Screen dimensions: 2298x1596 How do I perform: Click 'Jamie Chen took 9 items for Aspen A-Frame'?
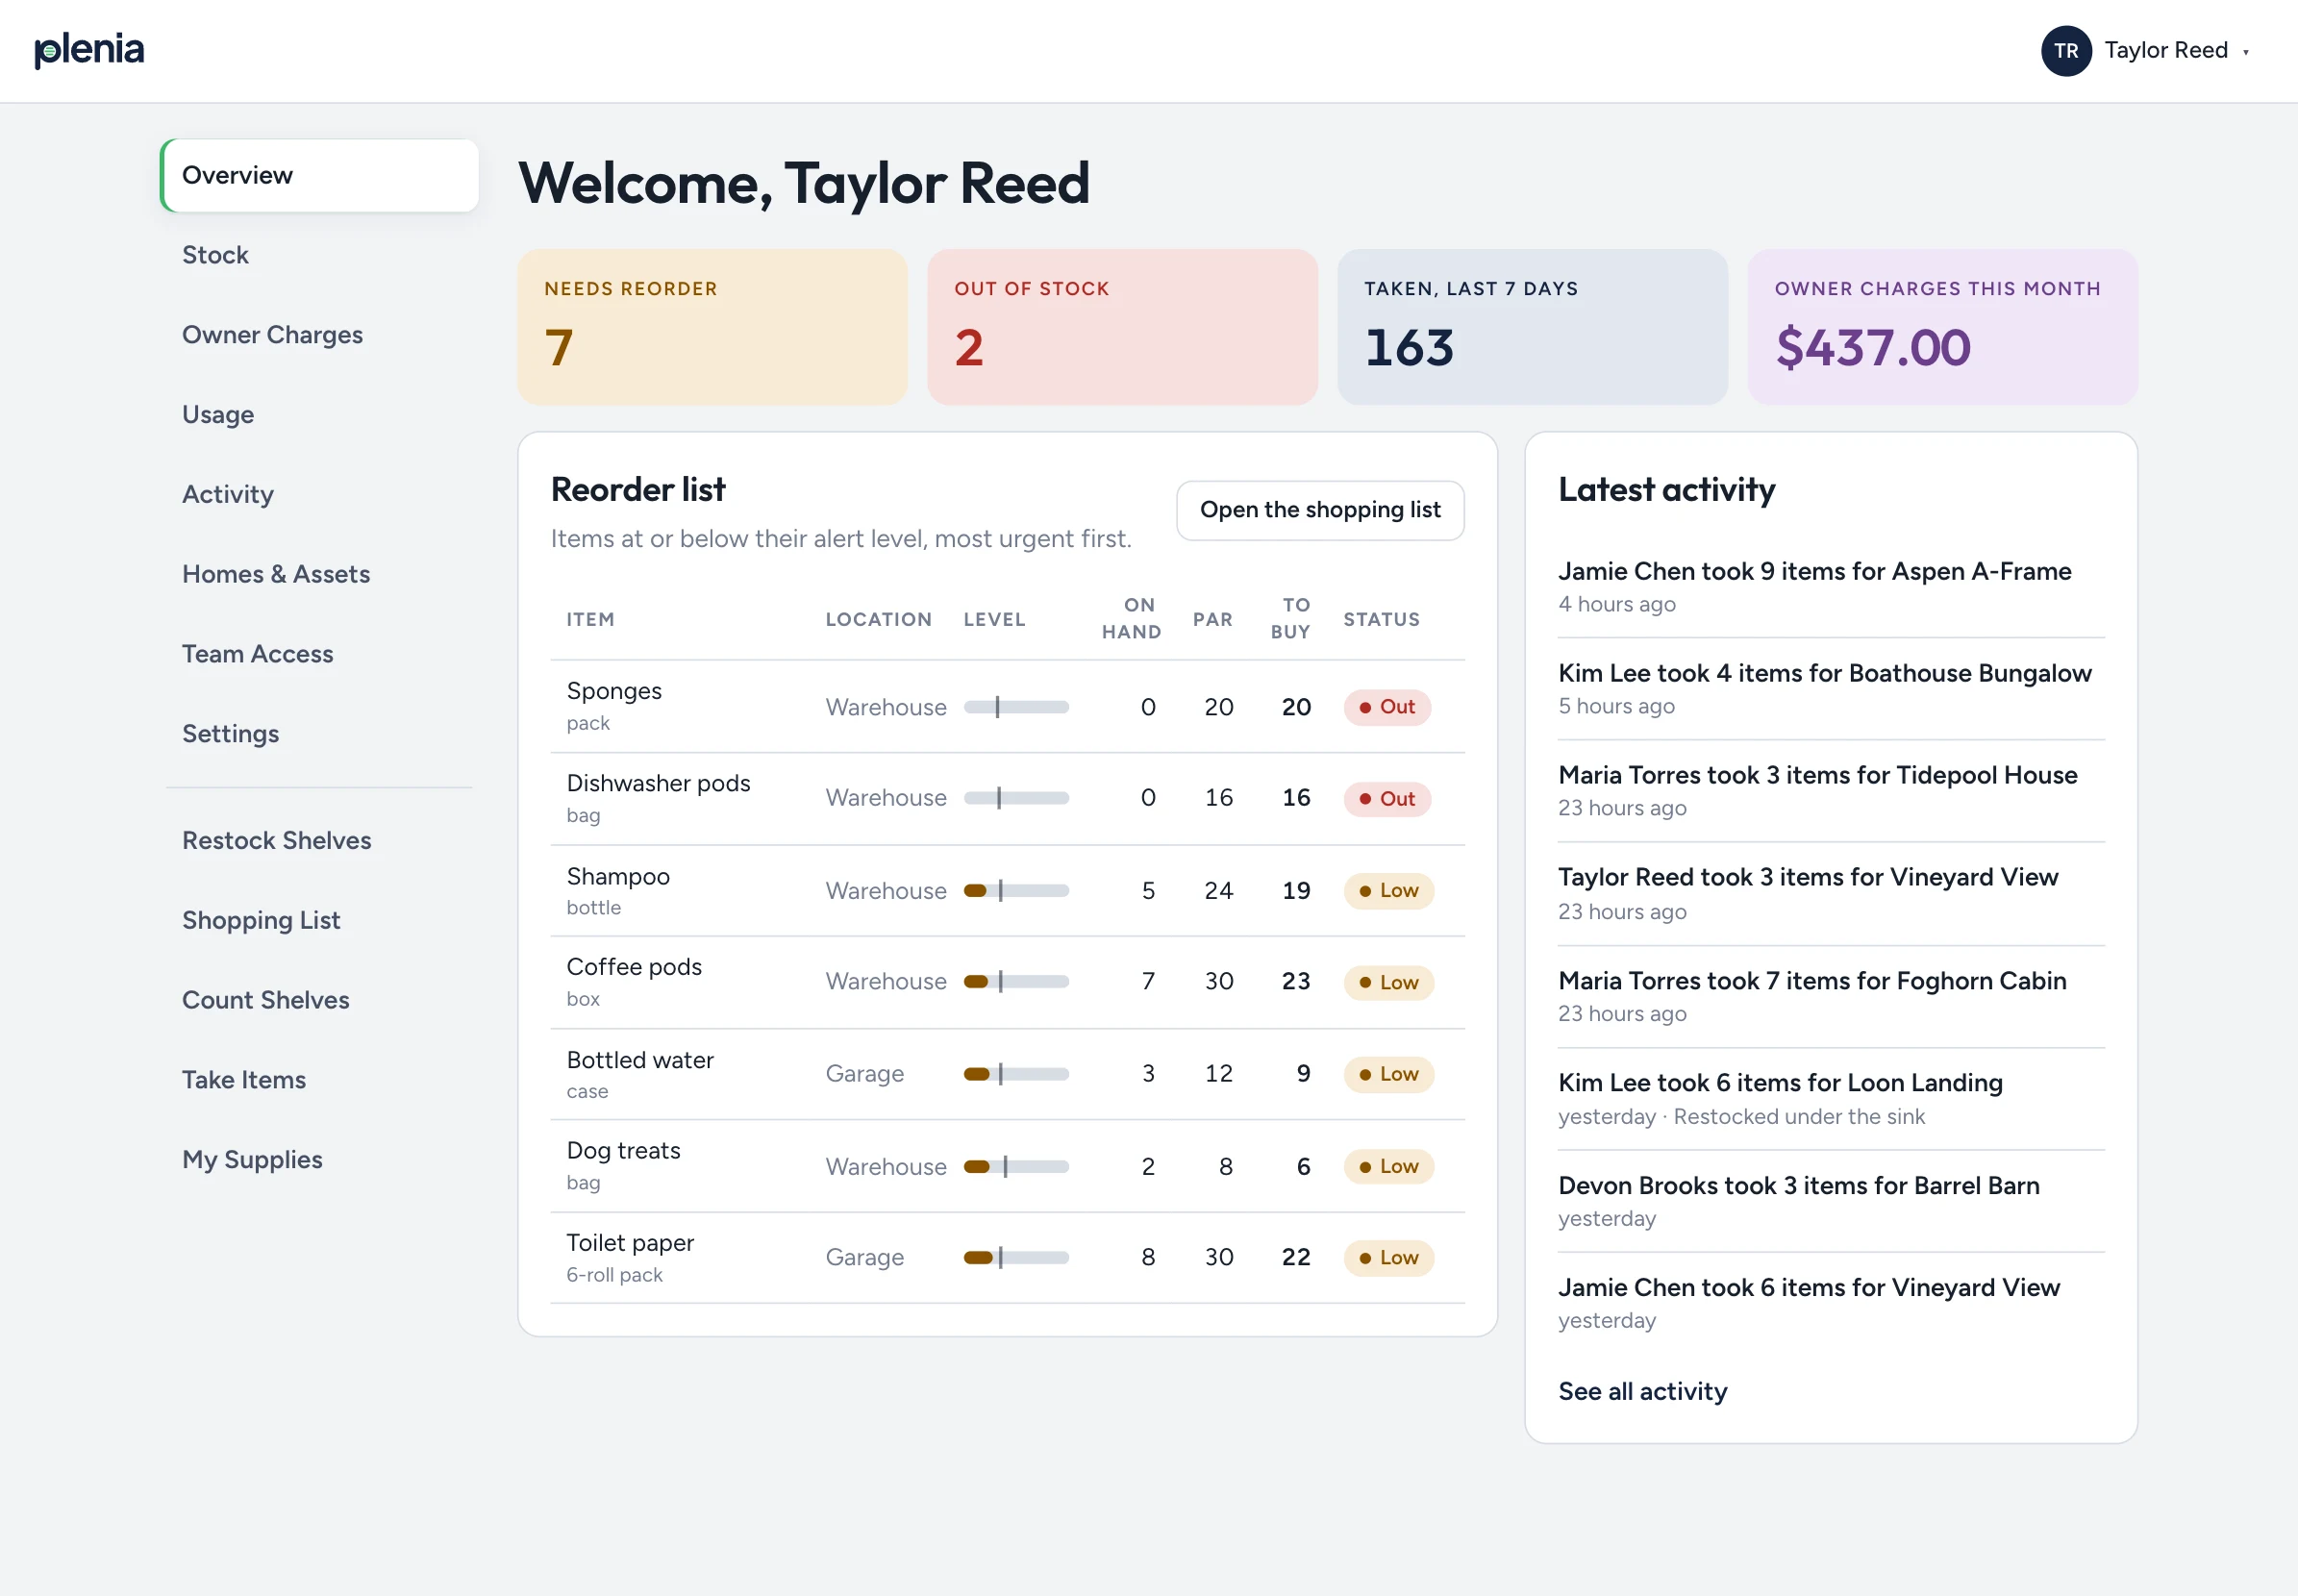[x=1814, y=571]
